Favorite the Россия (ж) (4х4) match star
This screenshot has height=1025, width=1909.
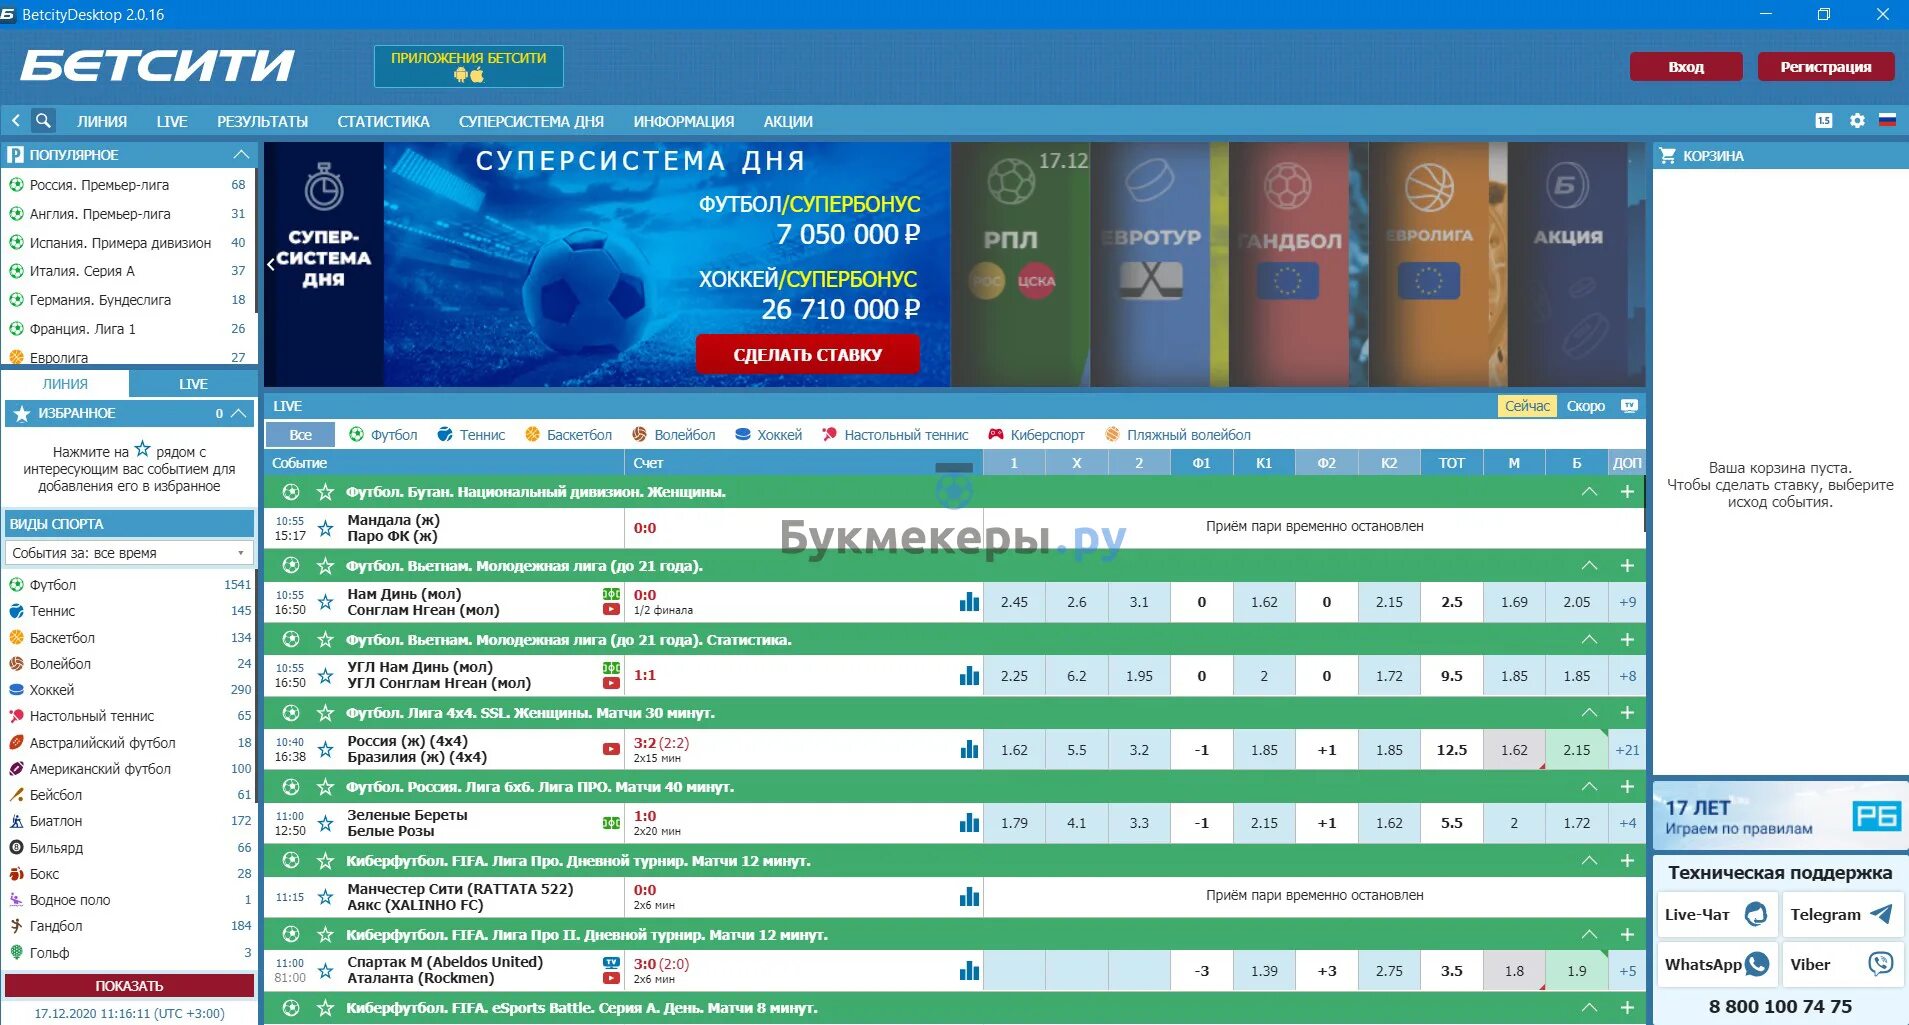tap(325, 749)
